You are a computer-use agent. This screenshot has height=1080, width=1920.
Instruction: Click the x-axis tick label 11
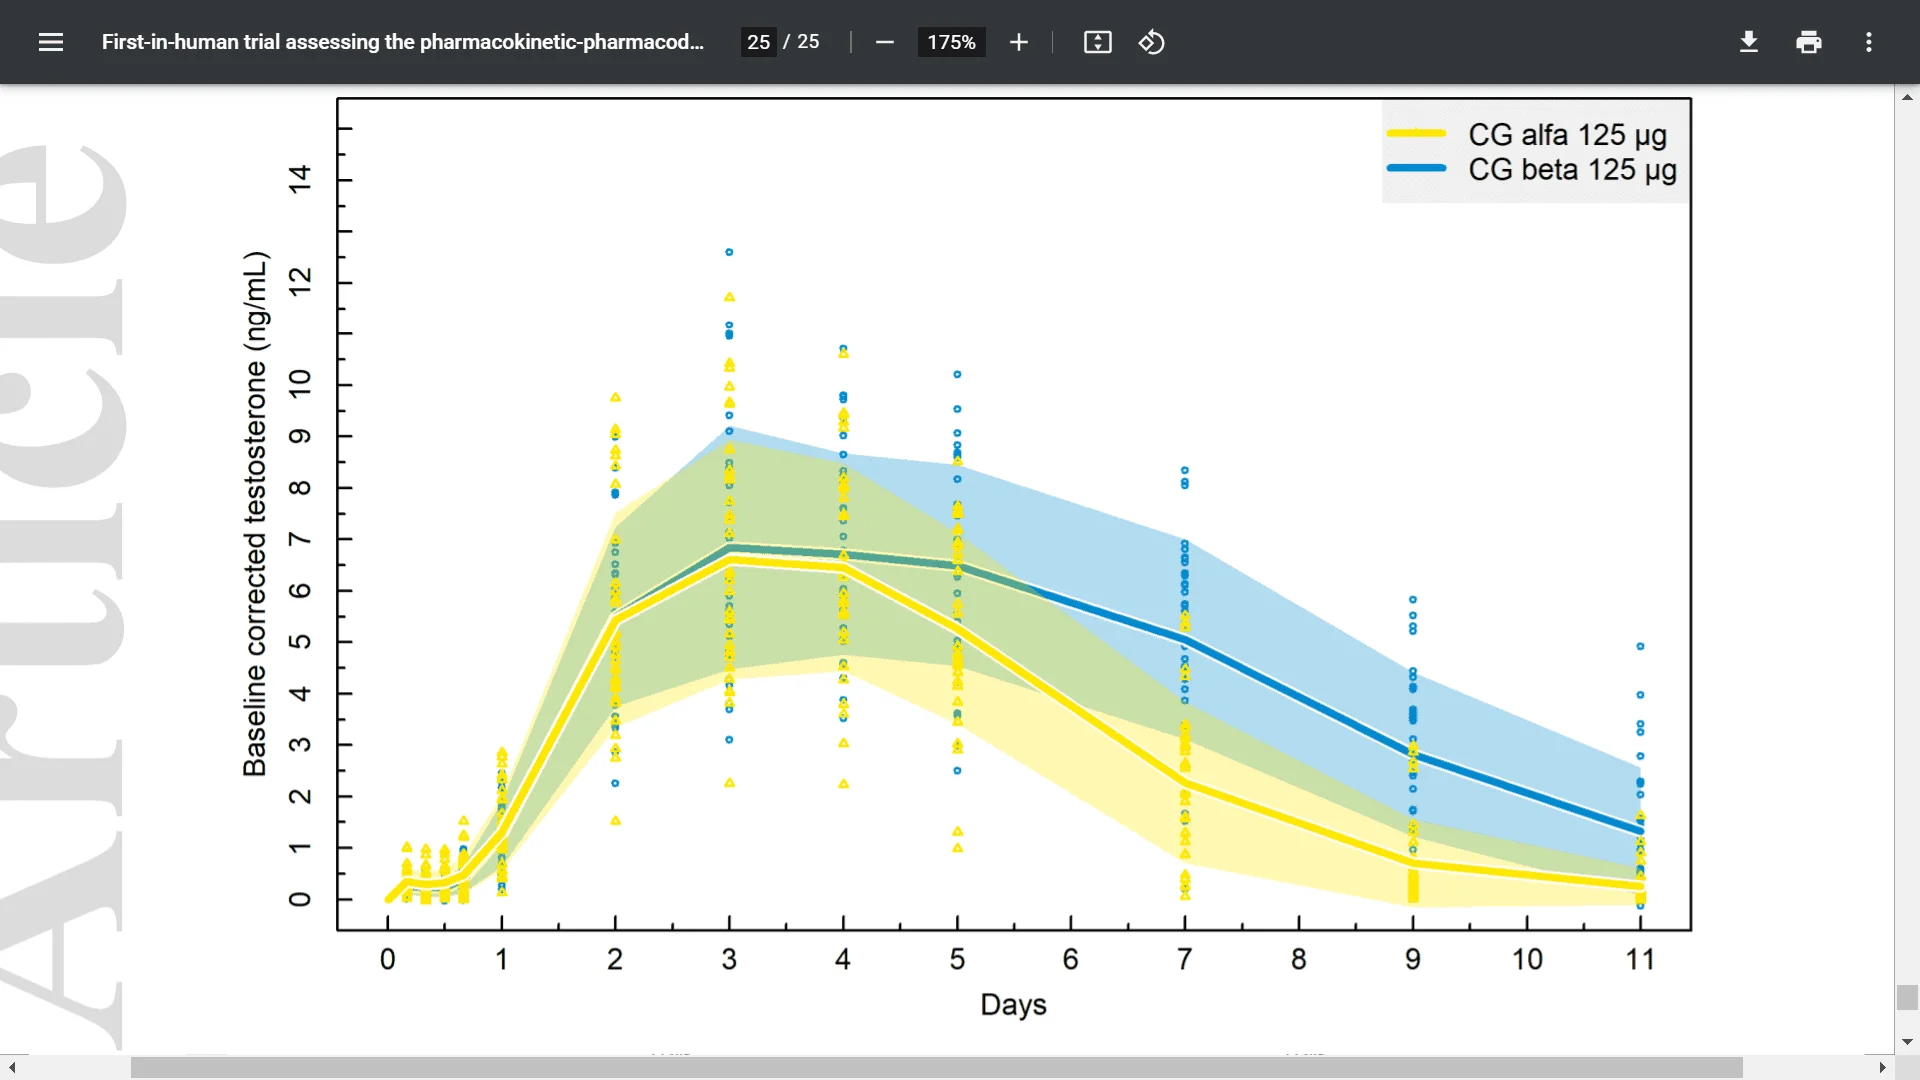[1640, 959]
